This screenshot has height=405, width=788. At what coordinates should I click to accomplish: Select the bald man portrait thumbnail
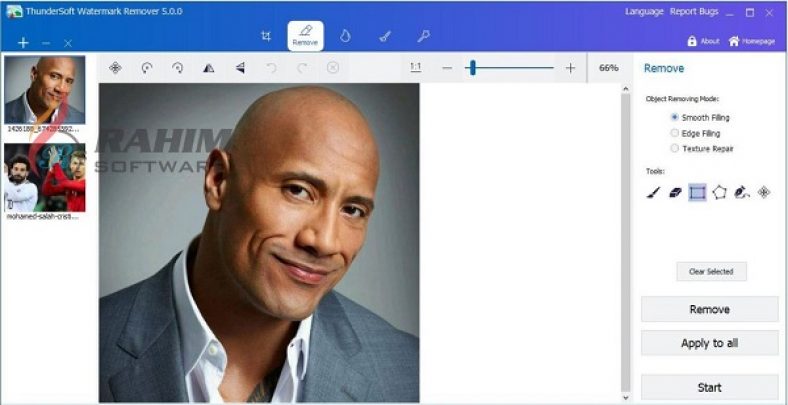[45, 90]
